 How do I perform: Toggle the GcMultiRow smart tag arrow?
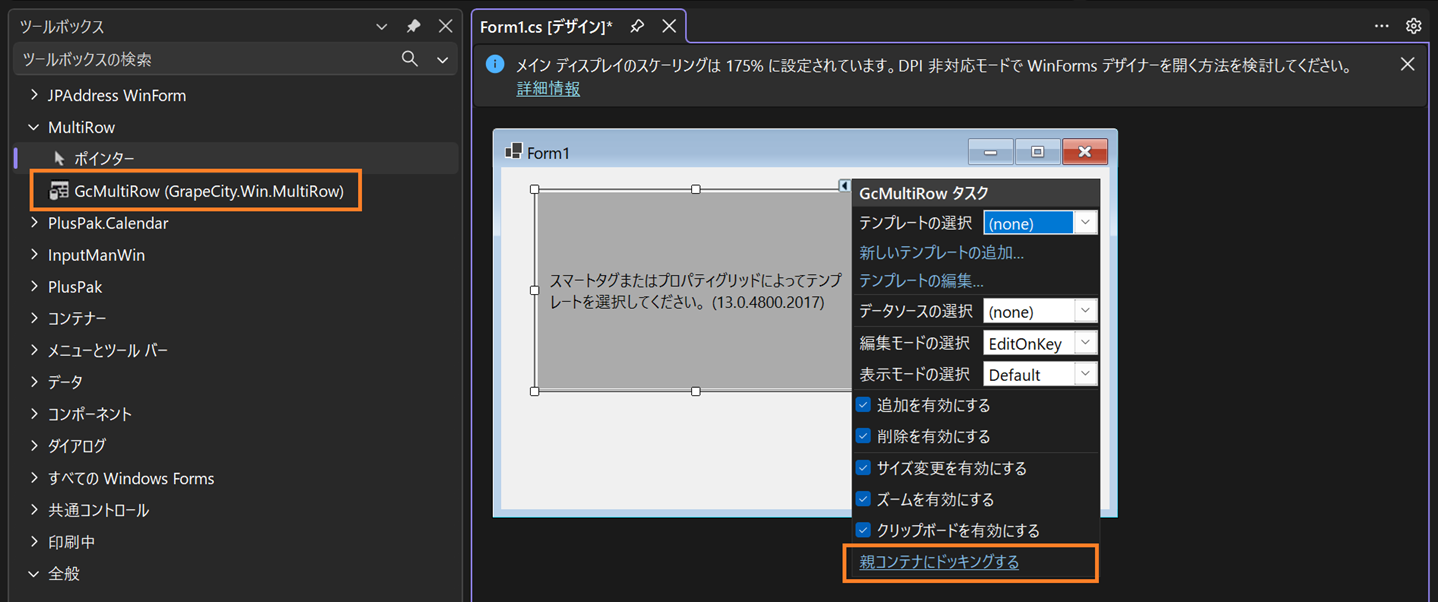[844, 186]
